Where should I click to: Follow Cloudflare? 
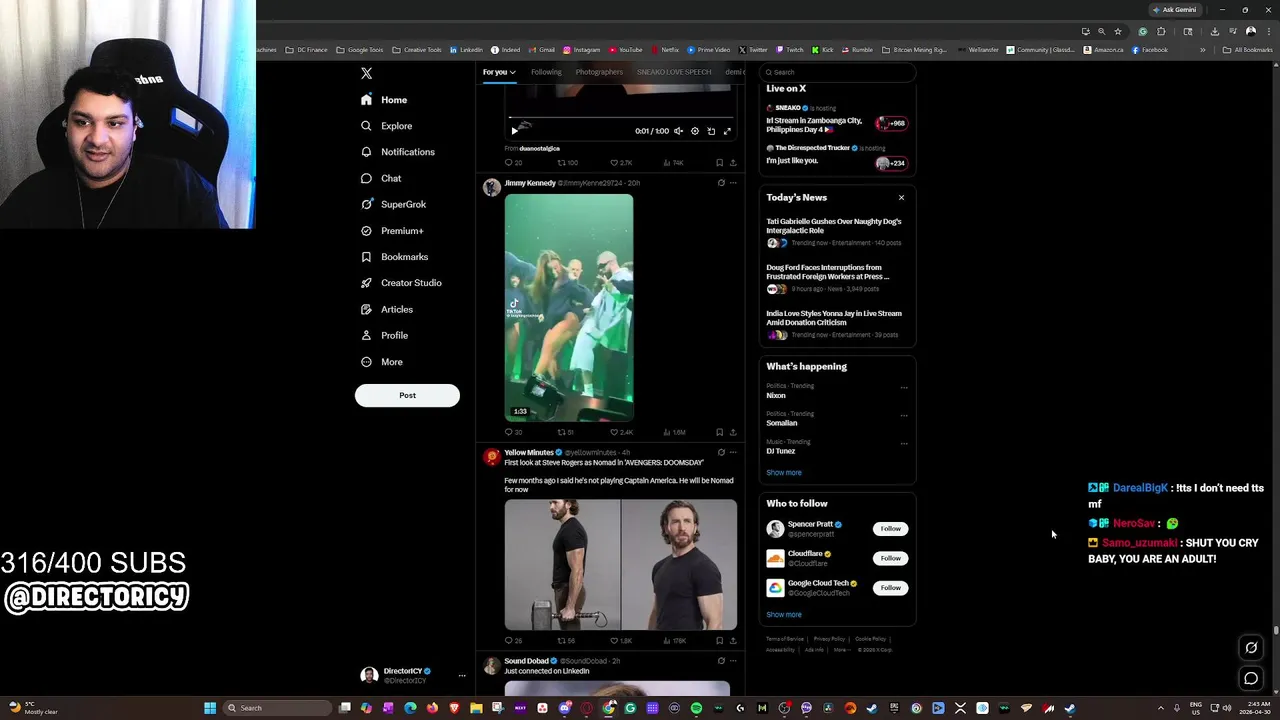pos(890,558)
